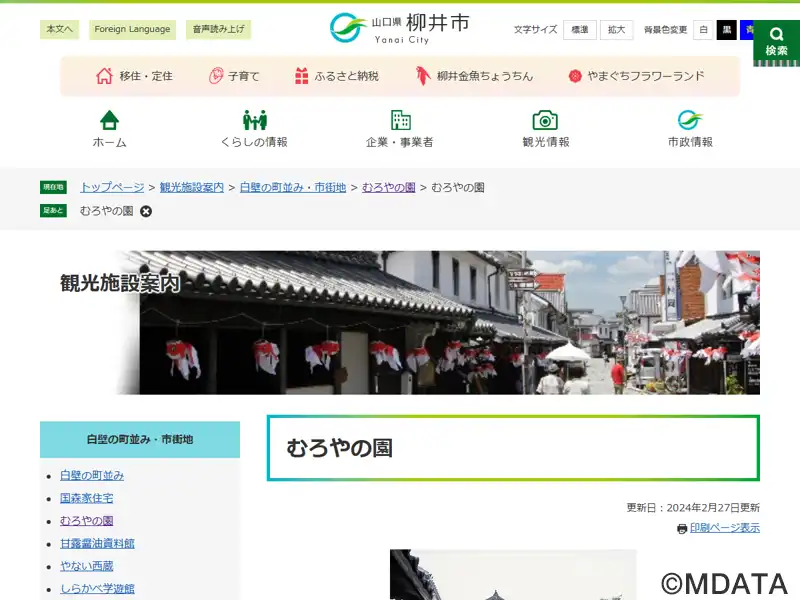Open the やまぐちフラワーランド menu text

[x=646, y=76]
